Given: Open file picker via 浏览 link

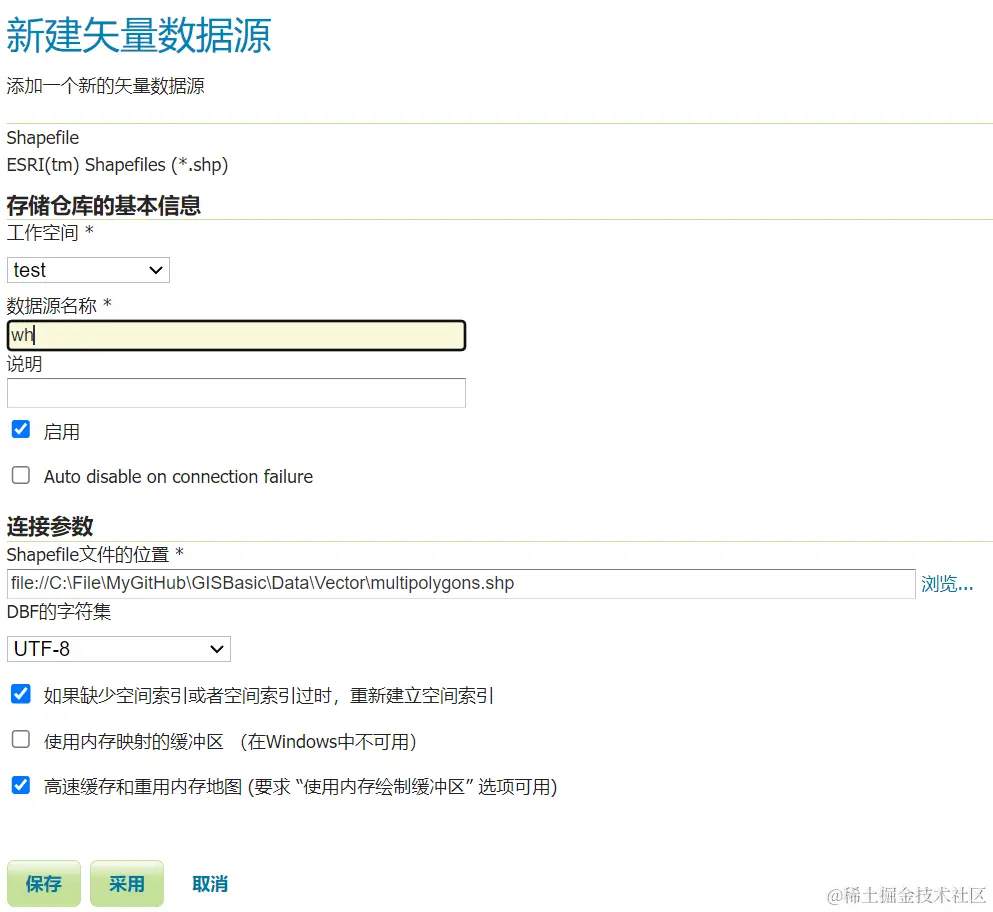Looking at the screenshot, I should pyautogui.click(x=946, y=584).
